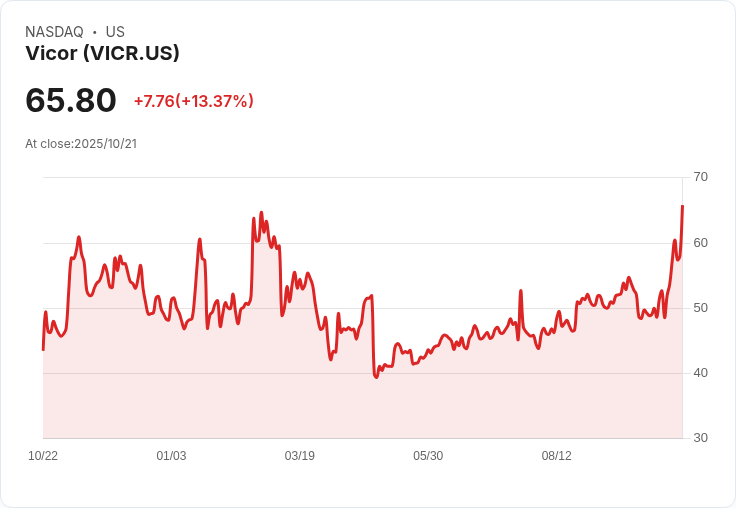
Task: Click the +7.76(+13.37%) price change
Action: click(x=193, y=101)
